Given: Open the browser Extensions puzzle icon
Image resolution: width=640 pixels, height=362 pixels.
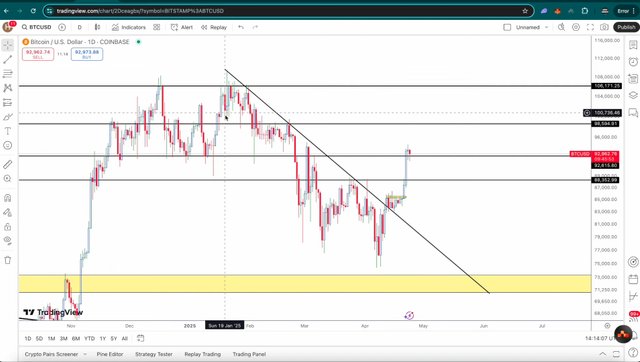Looking at the screenshot, I should click(585, 11).
